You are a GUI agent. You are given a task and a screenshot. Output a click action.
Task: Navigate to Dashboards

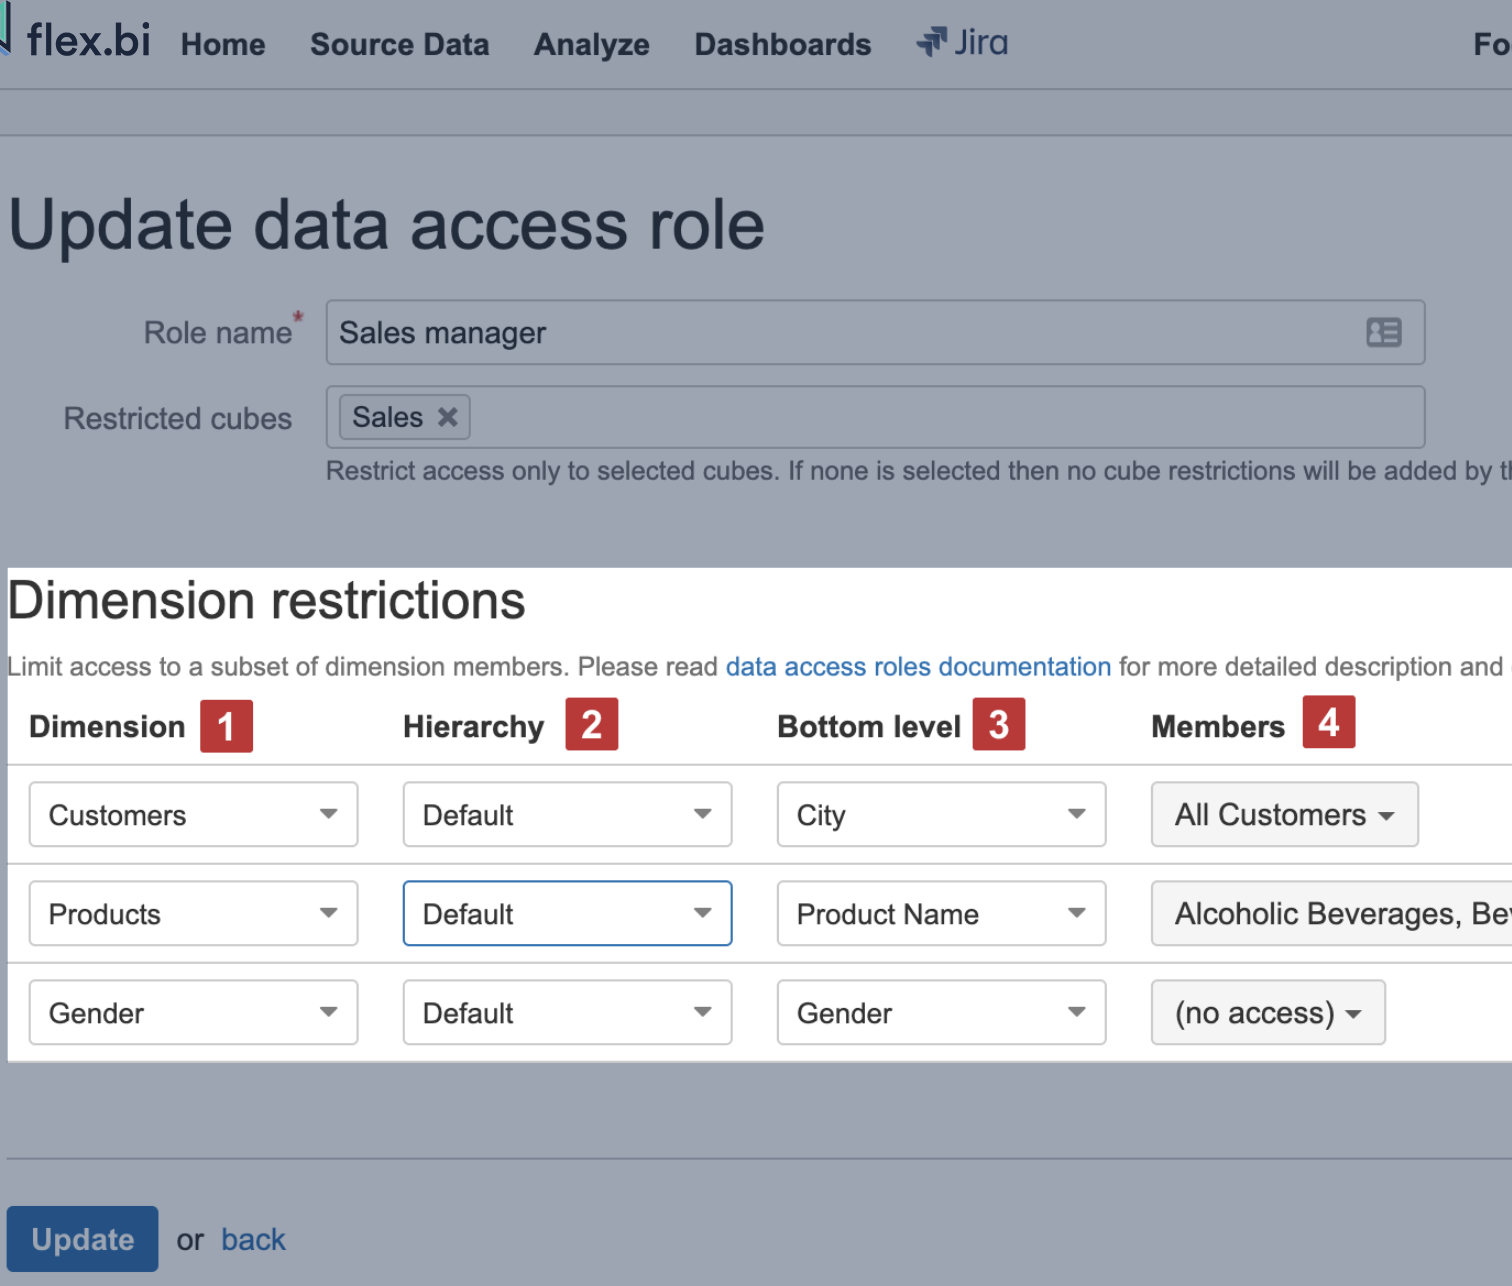click(782, 45)
